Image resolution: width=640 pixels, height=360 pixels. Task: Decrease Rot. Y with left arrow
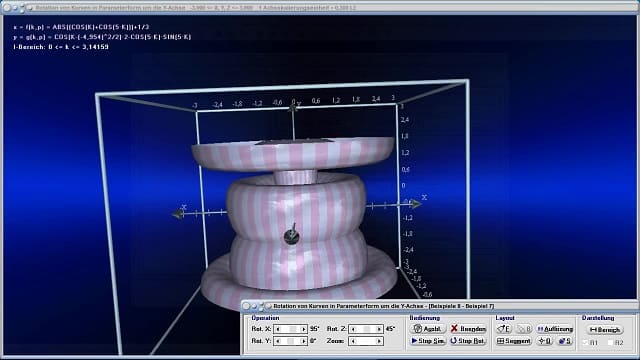[278, 341]
